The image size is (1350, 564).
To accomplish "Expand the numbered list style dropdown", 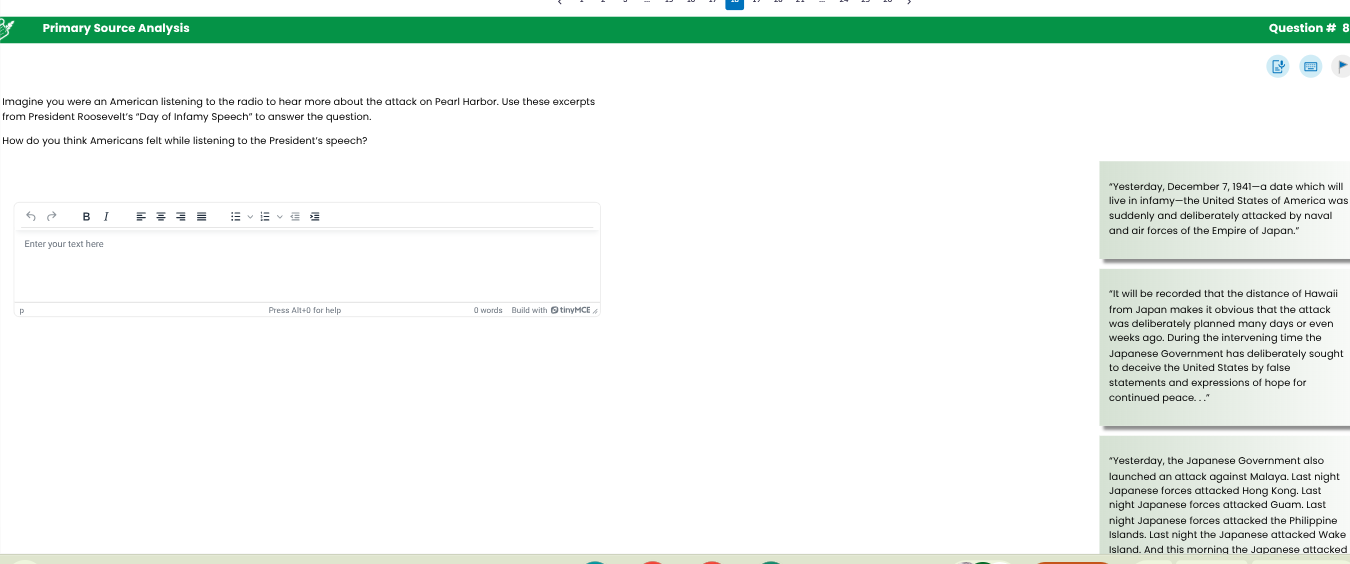I will point(279,216).
